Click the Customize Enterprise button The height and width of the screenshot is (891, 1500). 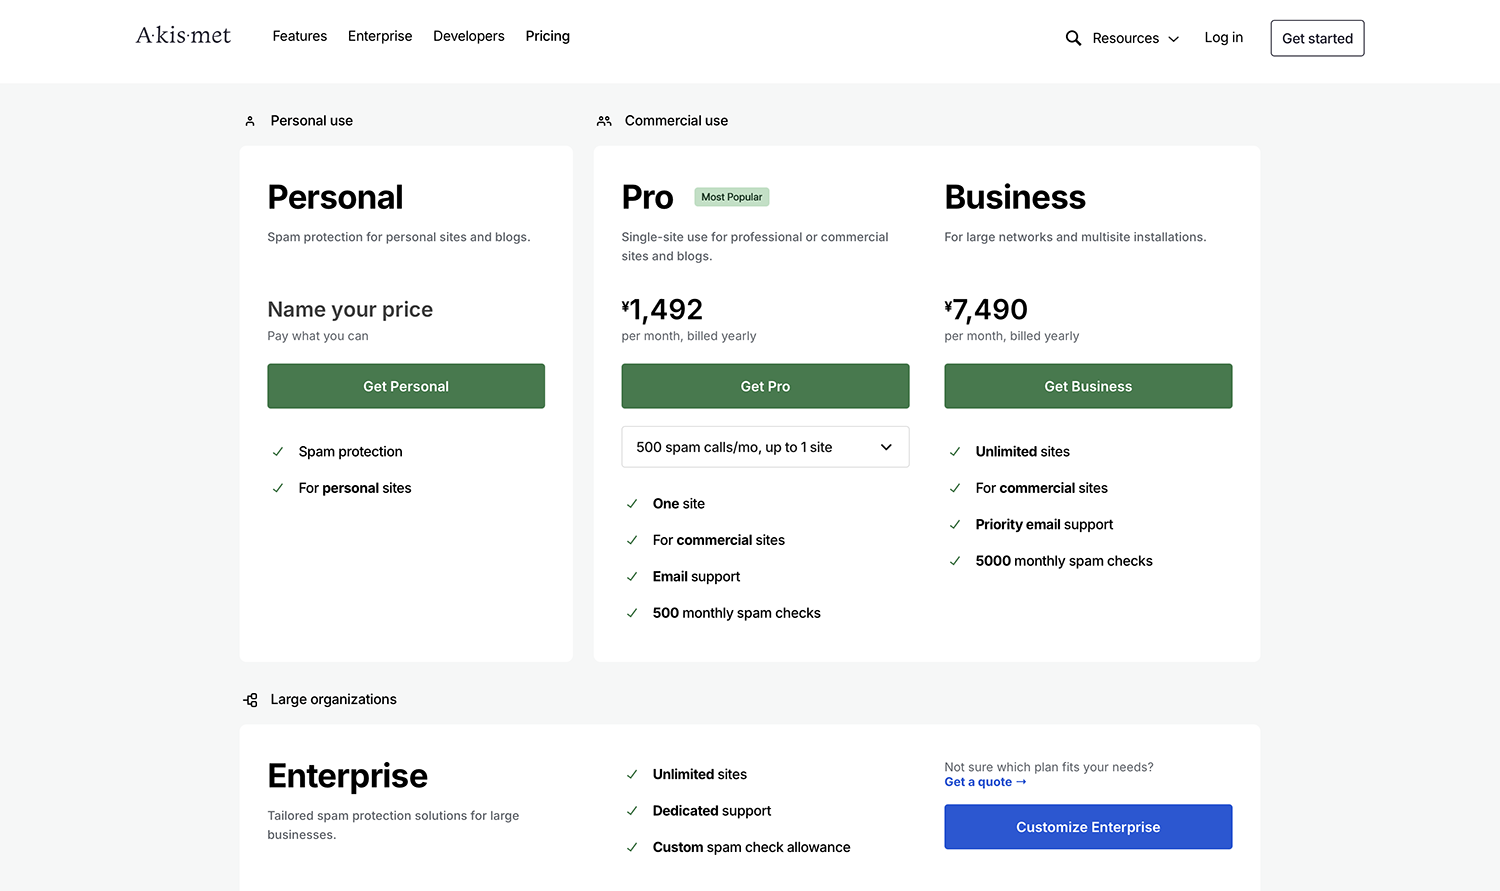coord(1088,827)
